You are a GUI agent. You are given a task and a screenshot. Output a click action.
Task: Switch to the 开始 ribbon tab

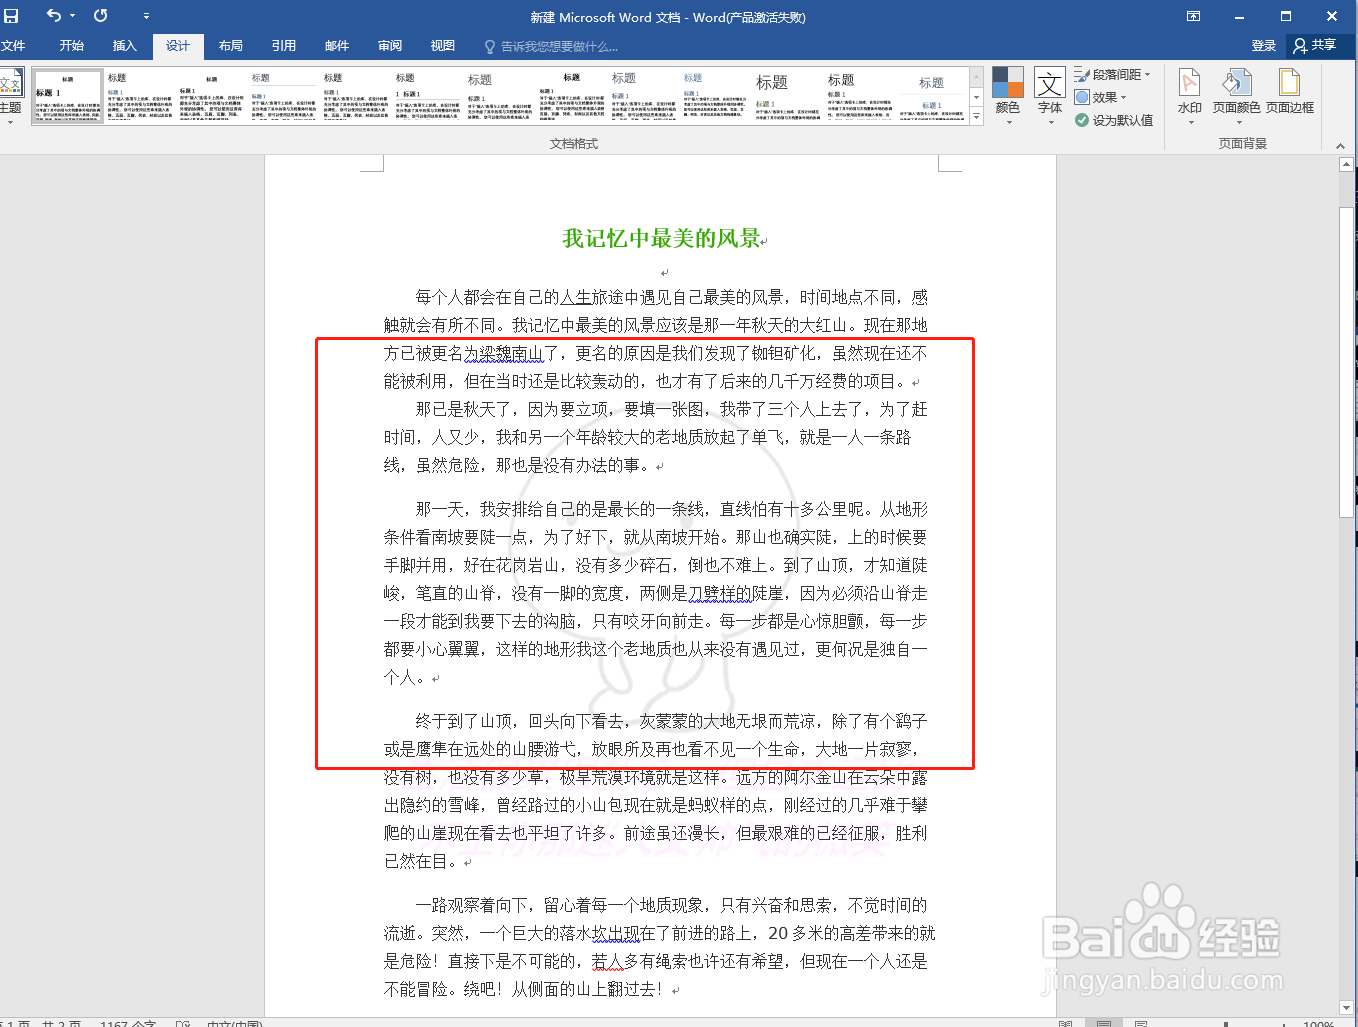point(70,46)
